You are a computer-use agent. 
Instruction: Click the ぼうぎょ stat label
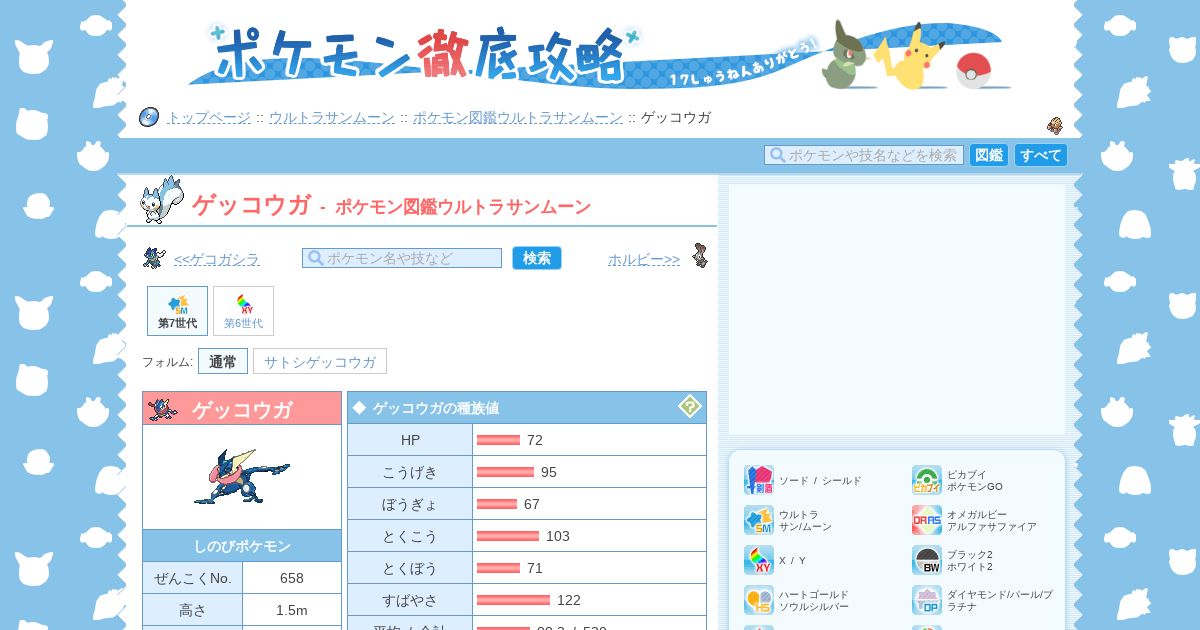pos(410,504)
